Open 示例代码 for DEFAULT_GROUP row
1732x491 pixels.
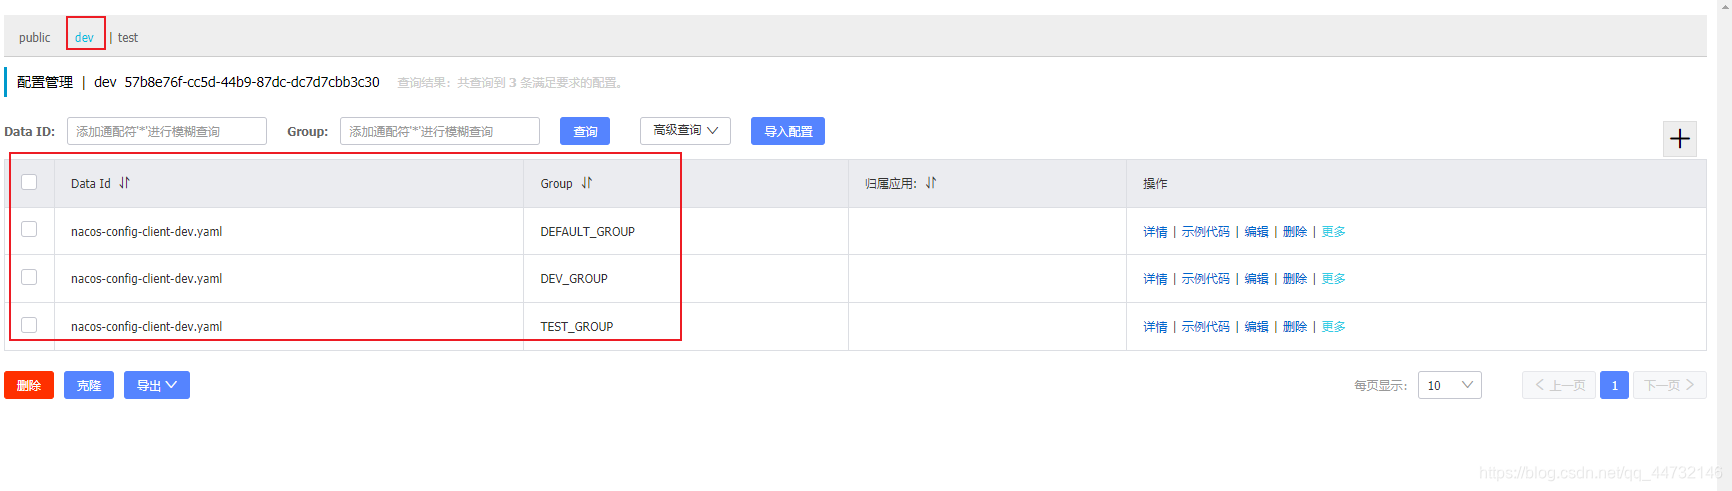tap(1206, 232)
